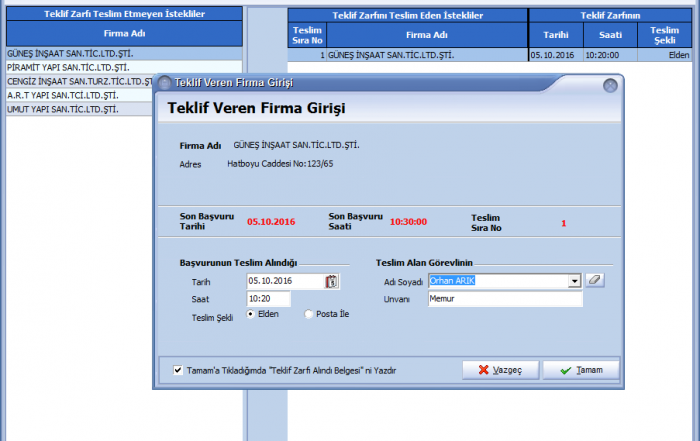Select the Posta İle radio button
Viewport: 700px width, 441px height.
pyautogui.click(x=308, y=314)
